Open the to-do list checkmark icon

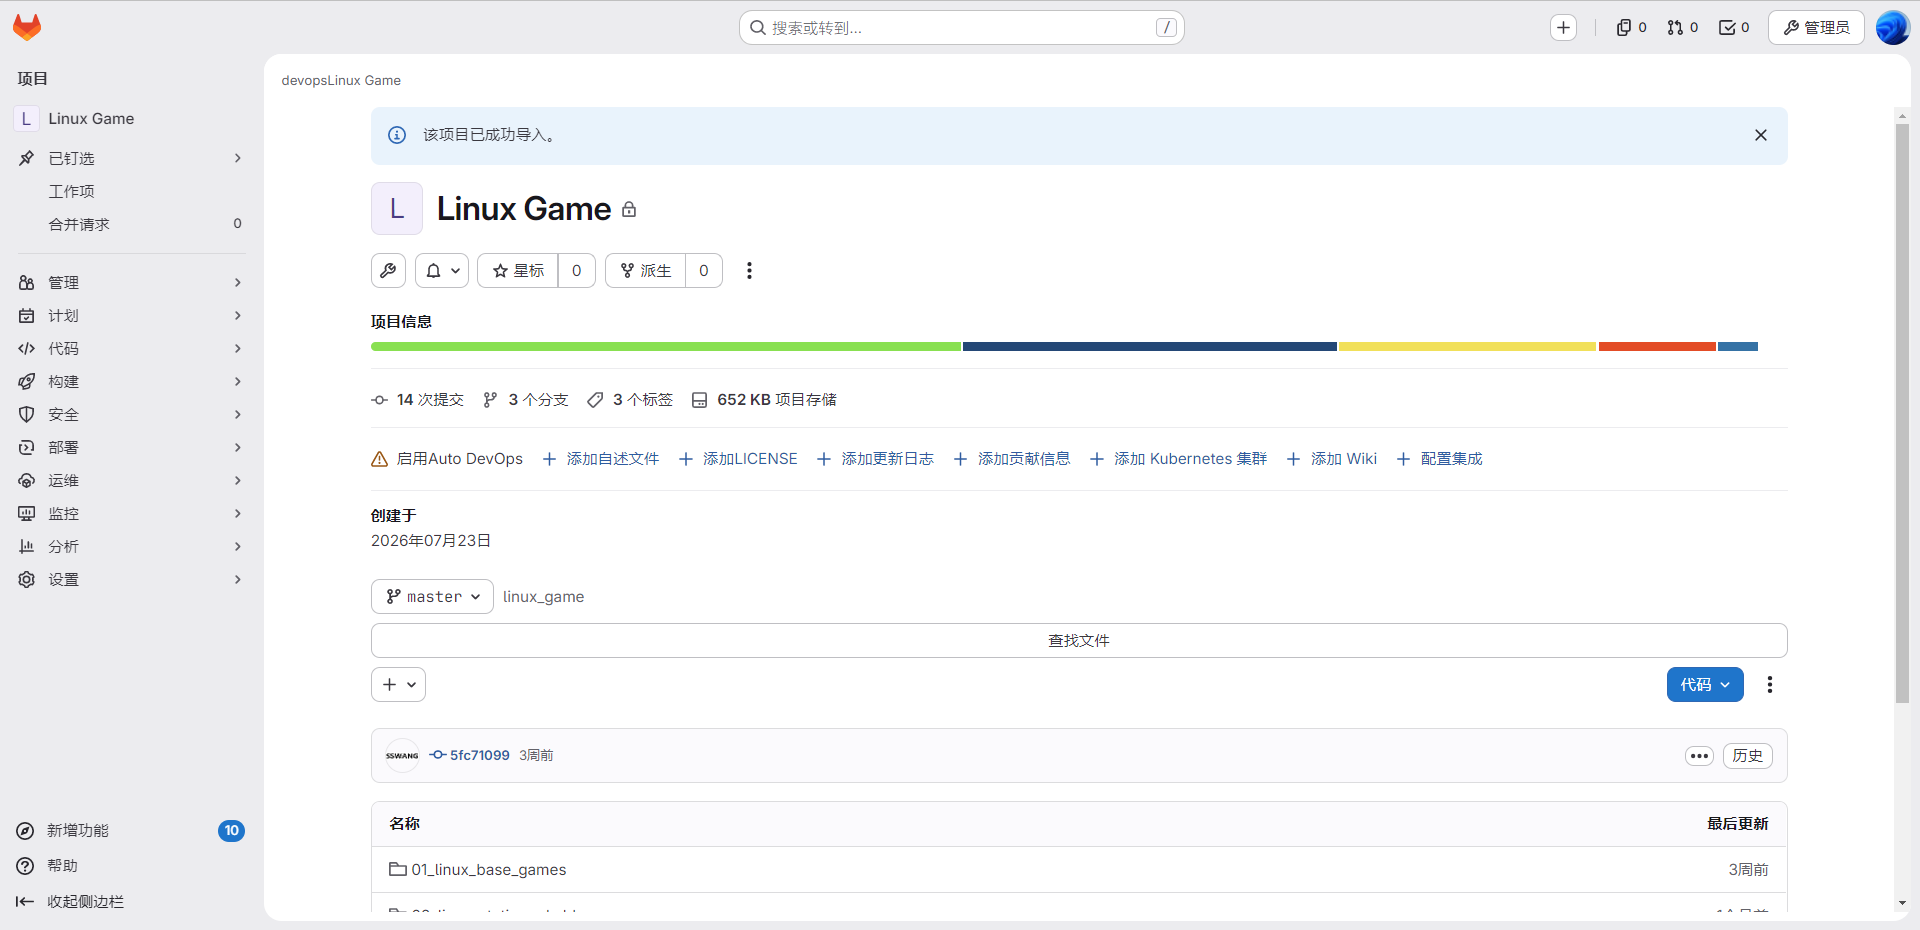coord(1734,28)
